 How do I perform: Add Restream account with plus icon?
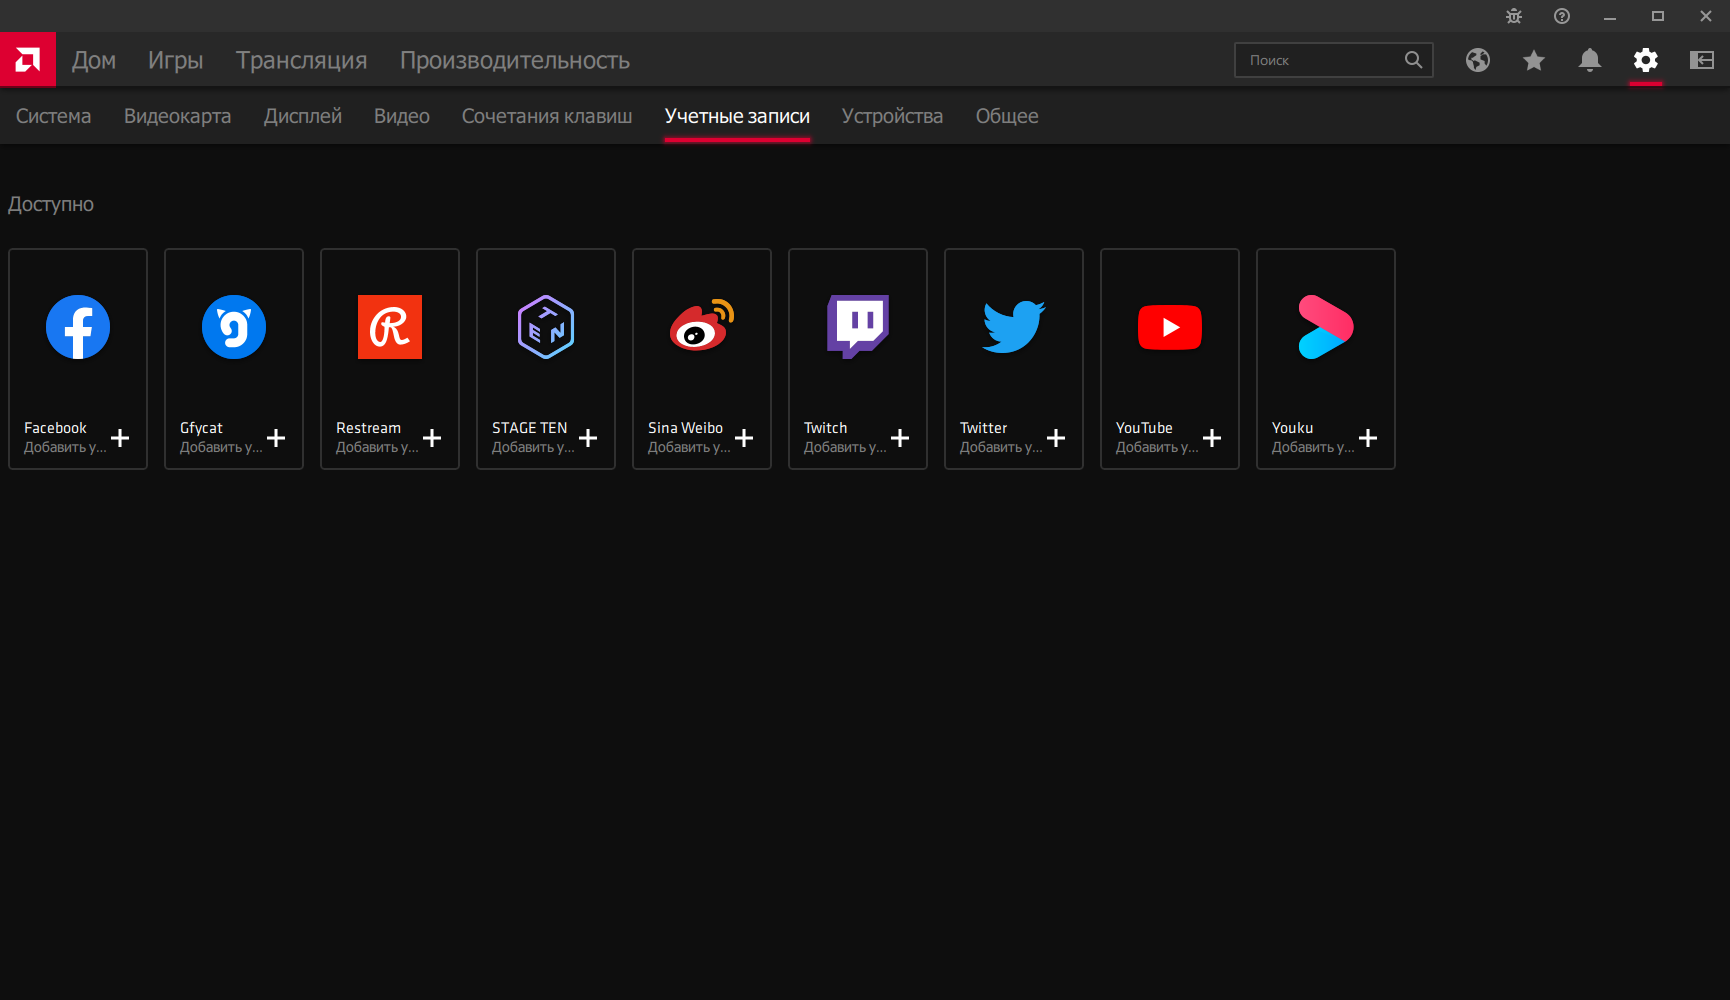pyautogui.click(x=432, y=438)
